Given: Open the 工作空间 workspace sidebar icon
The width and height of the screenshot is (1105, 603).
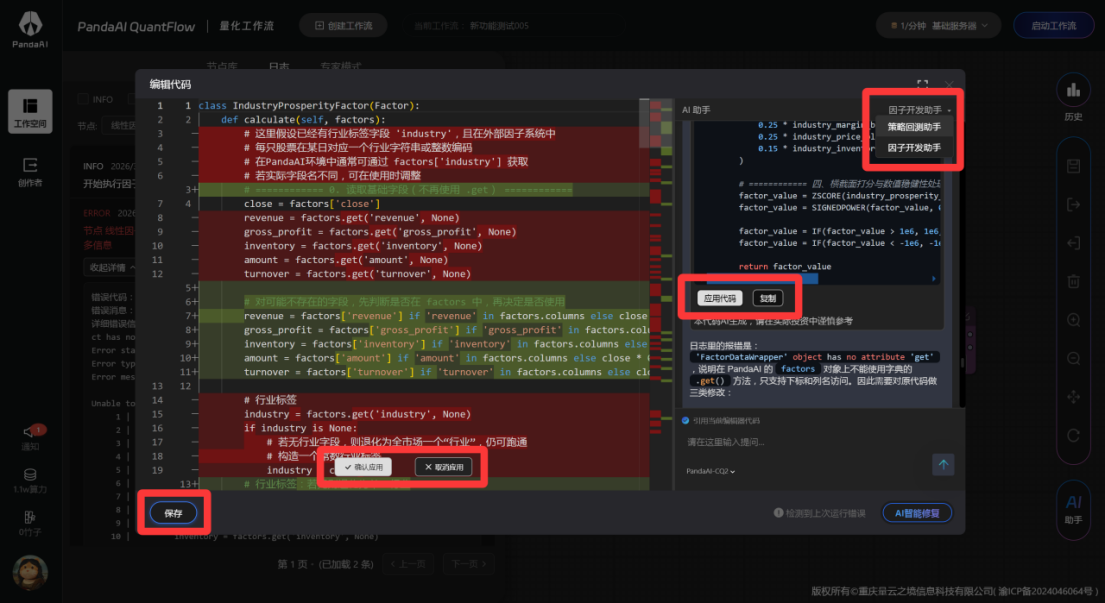Looking at the screenshot, I should coord(30,111).
